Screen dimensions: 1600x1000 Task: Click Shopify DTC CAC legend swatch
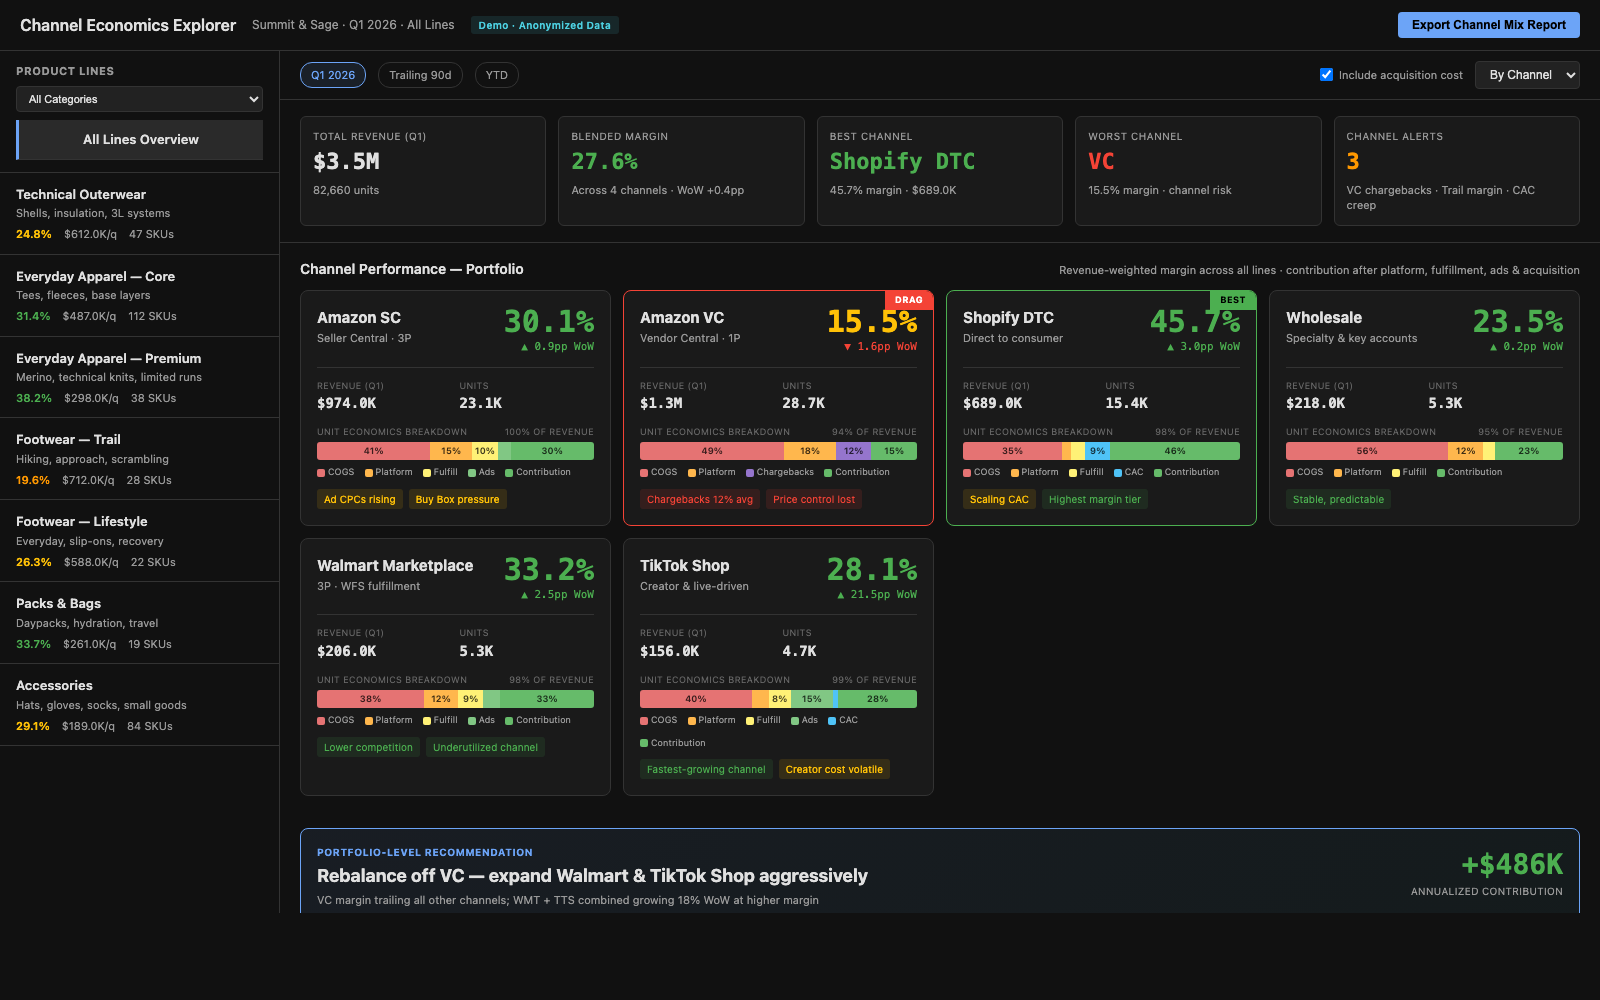(1118, 473)
